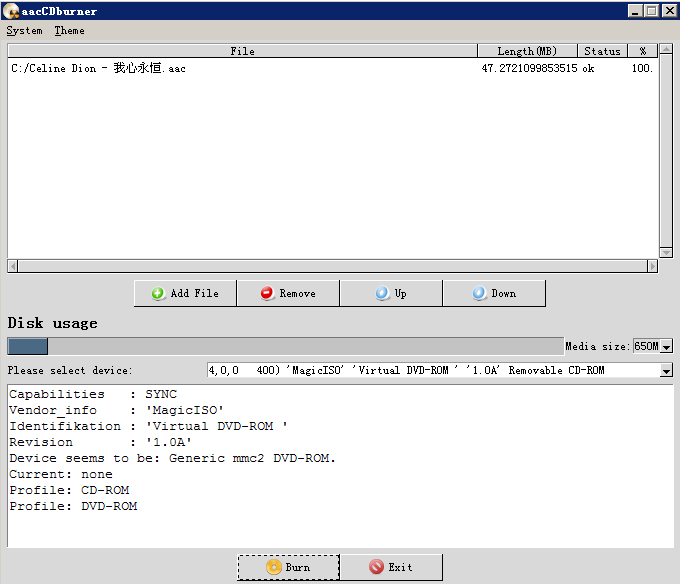Click the file list vertical scrollbar track
This screenshot has height=584, width=680.
666,150
